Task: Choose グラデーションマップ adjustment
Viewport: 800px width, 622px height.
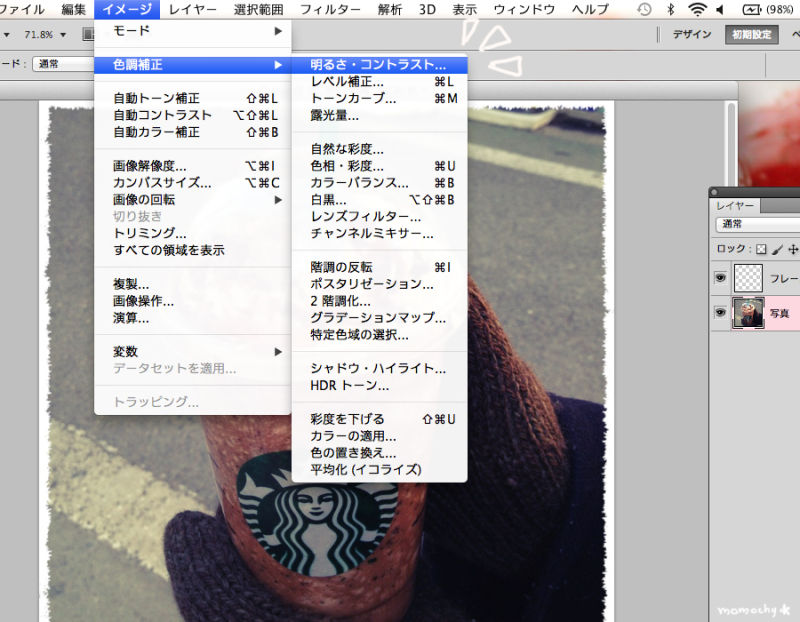Action: [379, 318]
